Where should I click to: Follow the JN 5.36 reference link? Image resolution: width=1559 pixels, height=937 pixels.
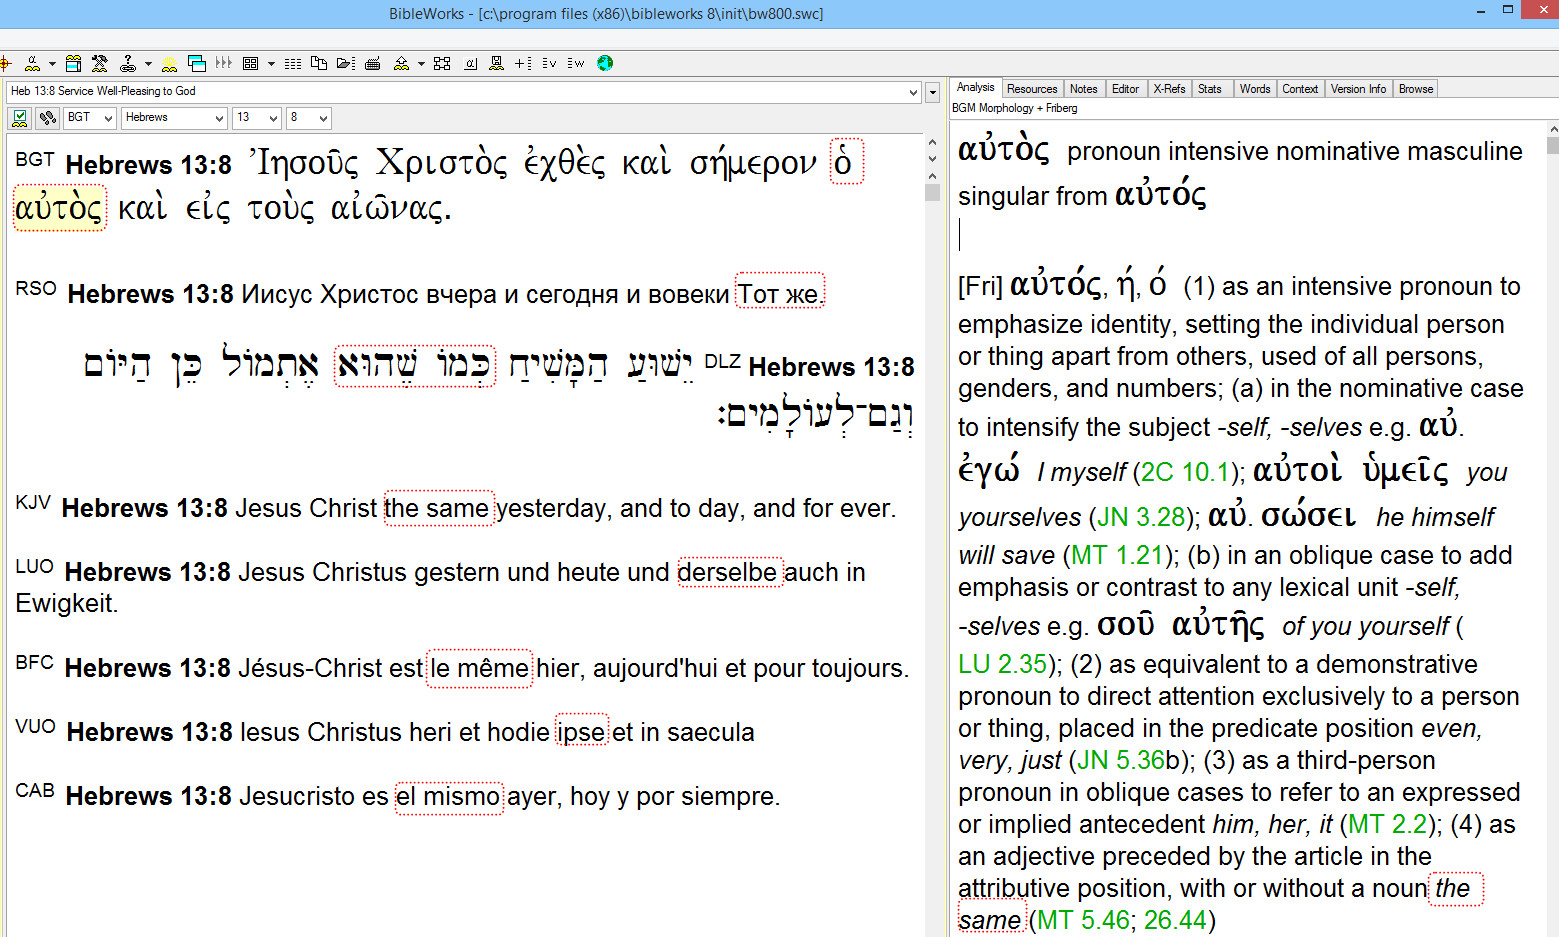tap(1121, 760)
